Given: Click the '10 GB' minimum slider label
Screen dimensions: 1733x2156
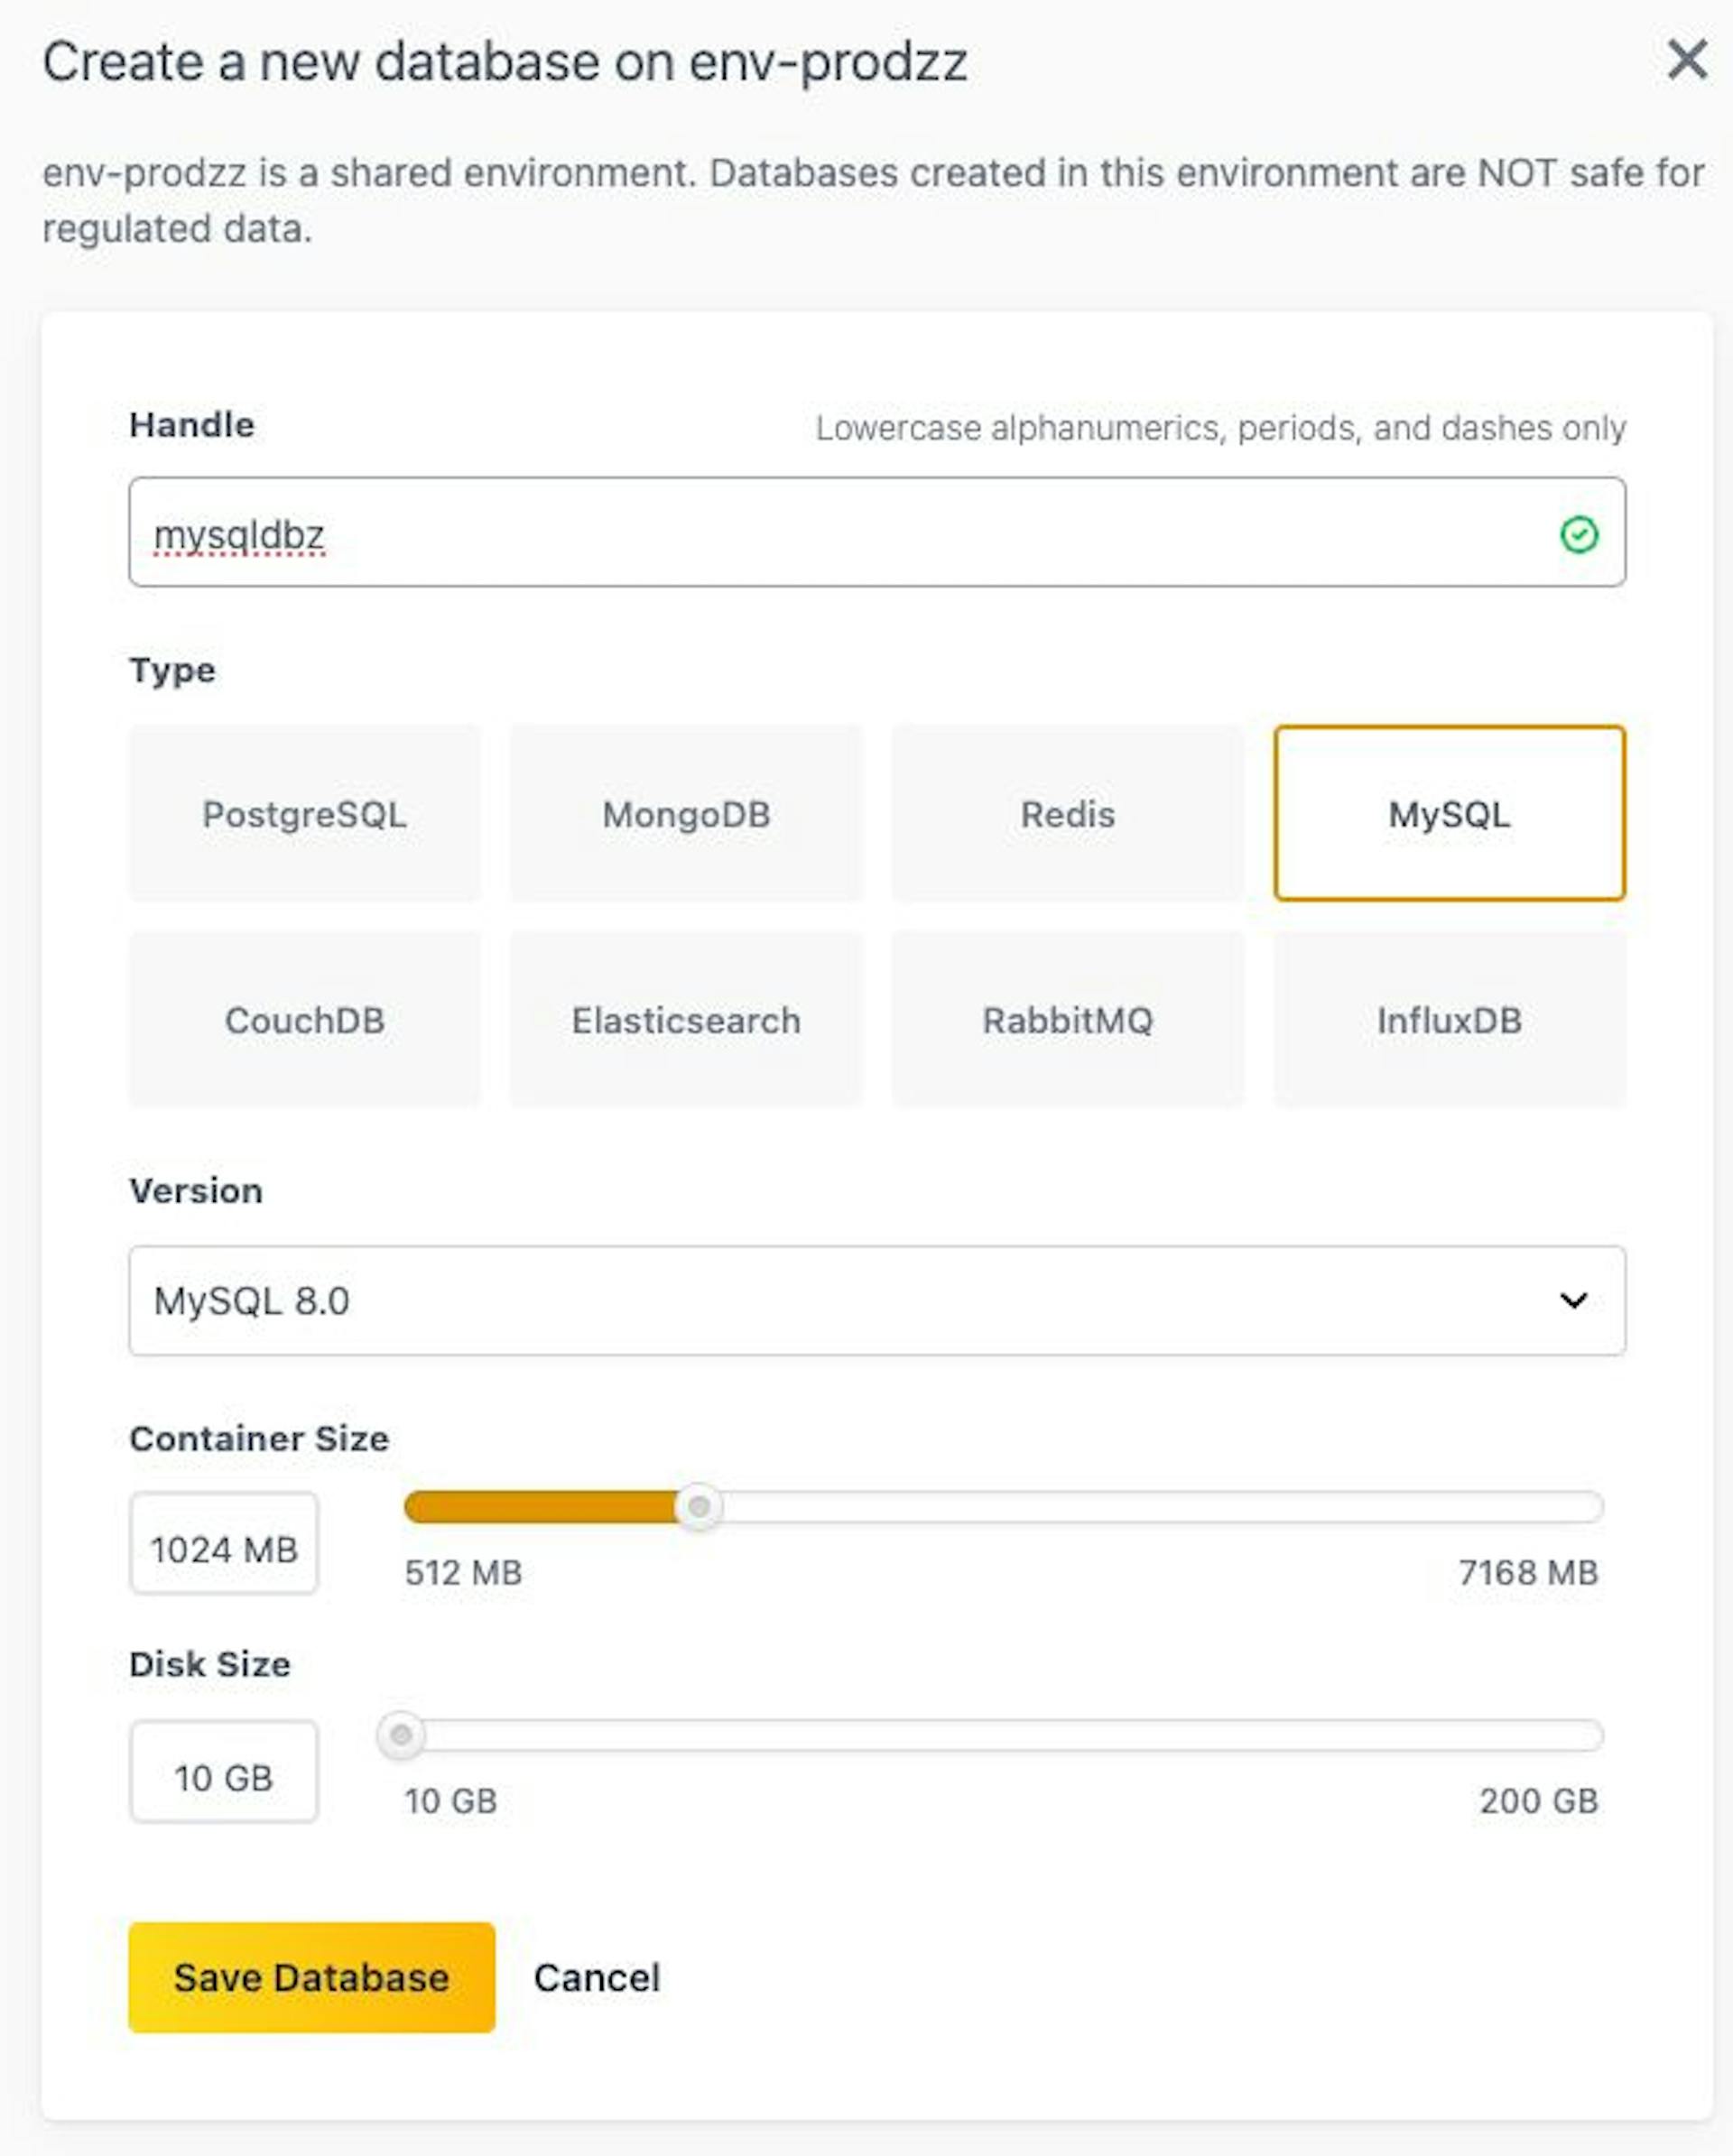Looking at the screenshot, I should tap(451, 1801).
